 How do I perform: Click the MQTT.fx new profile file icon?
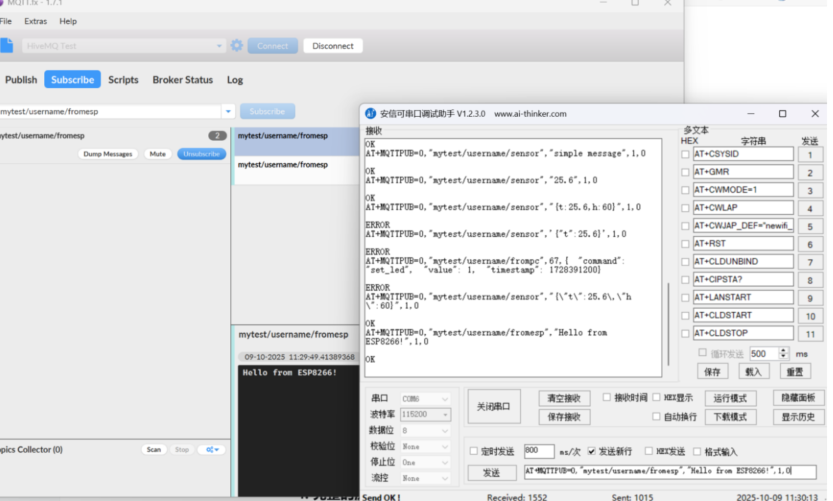[6, 46]
